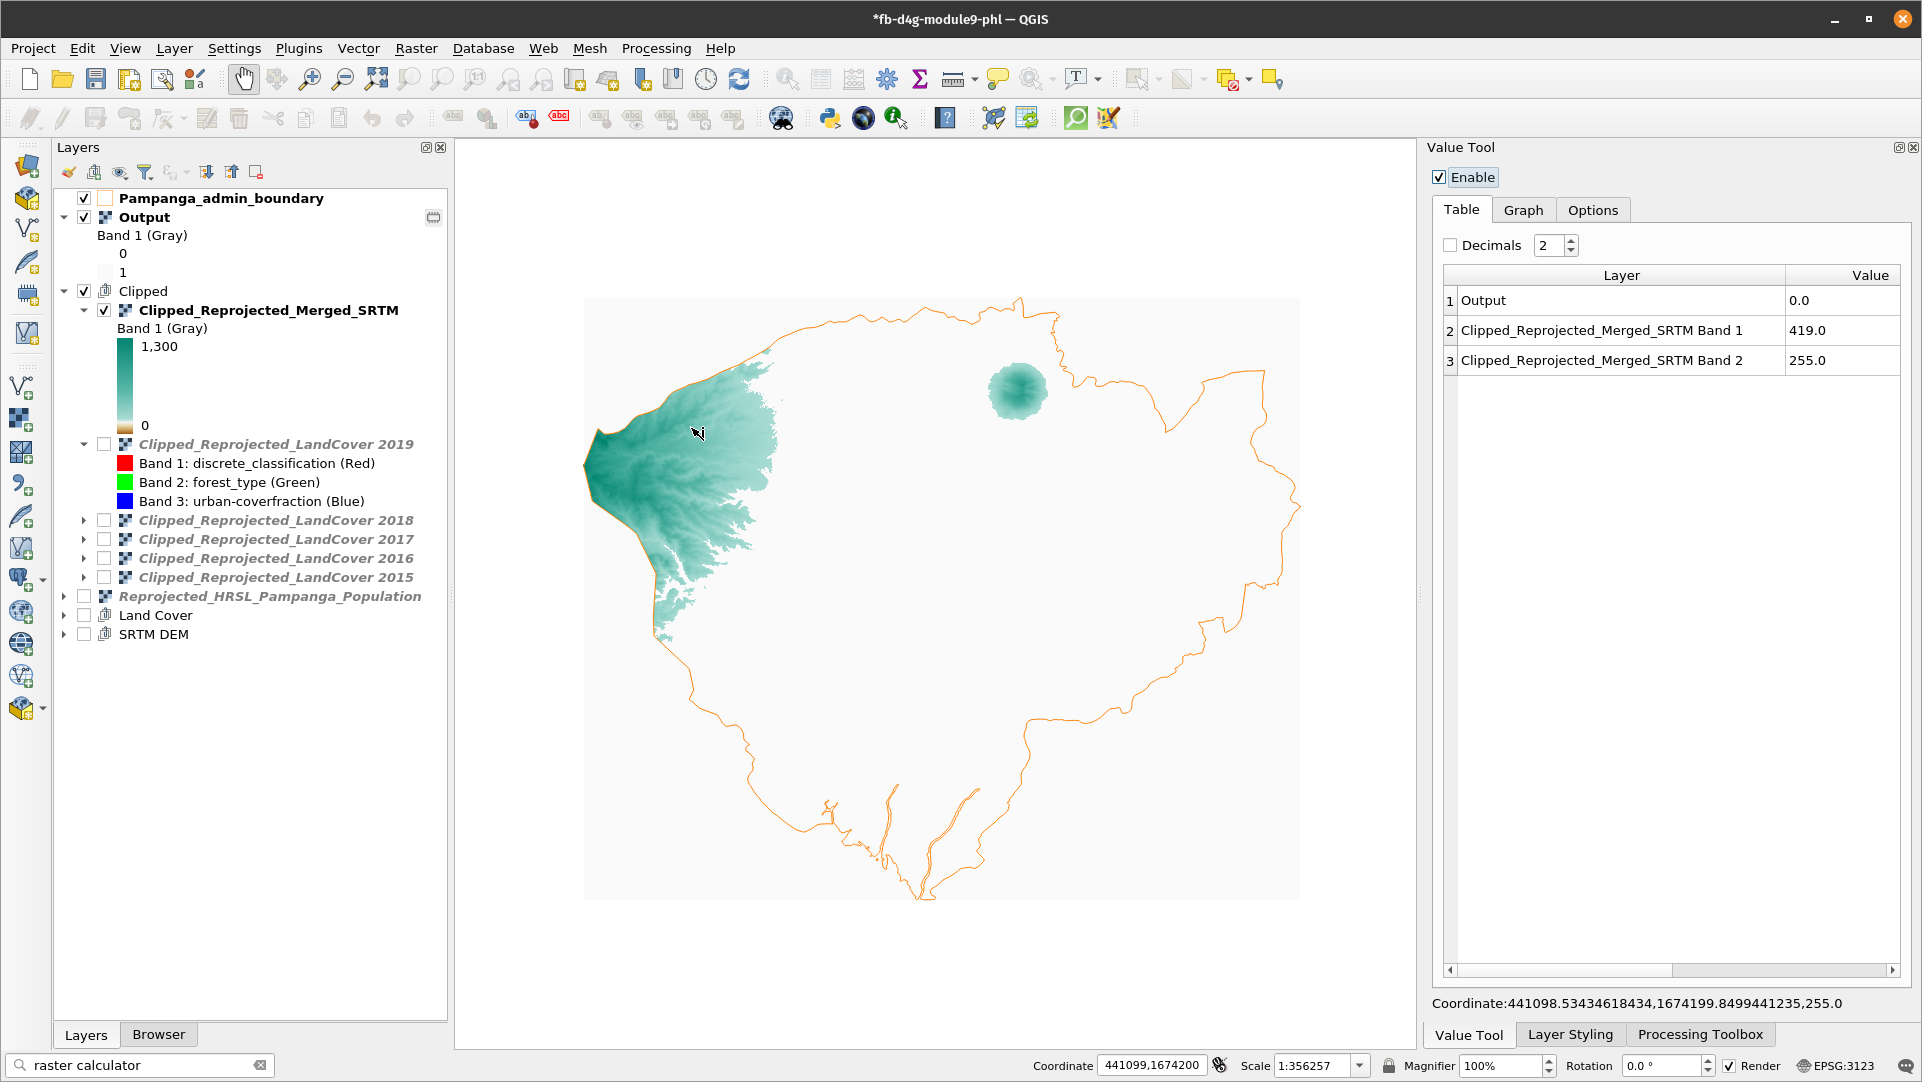Open the Layer Styling panel

[1569, 1034]
